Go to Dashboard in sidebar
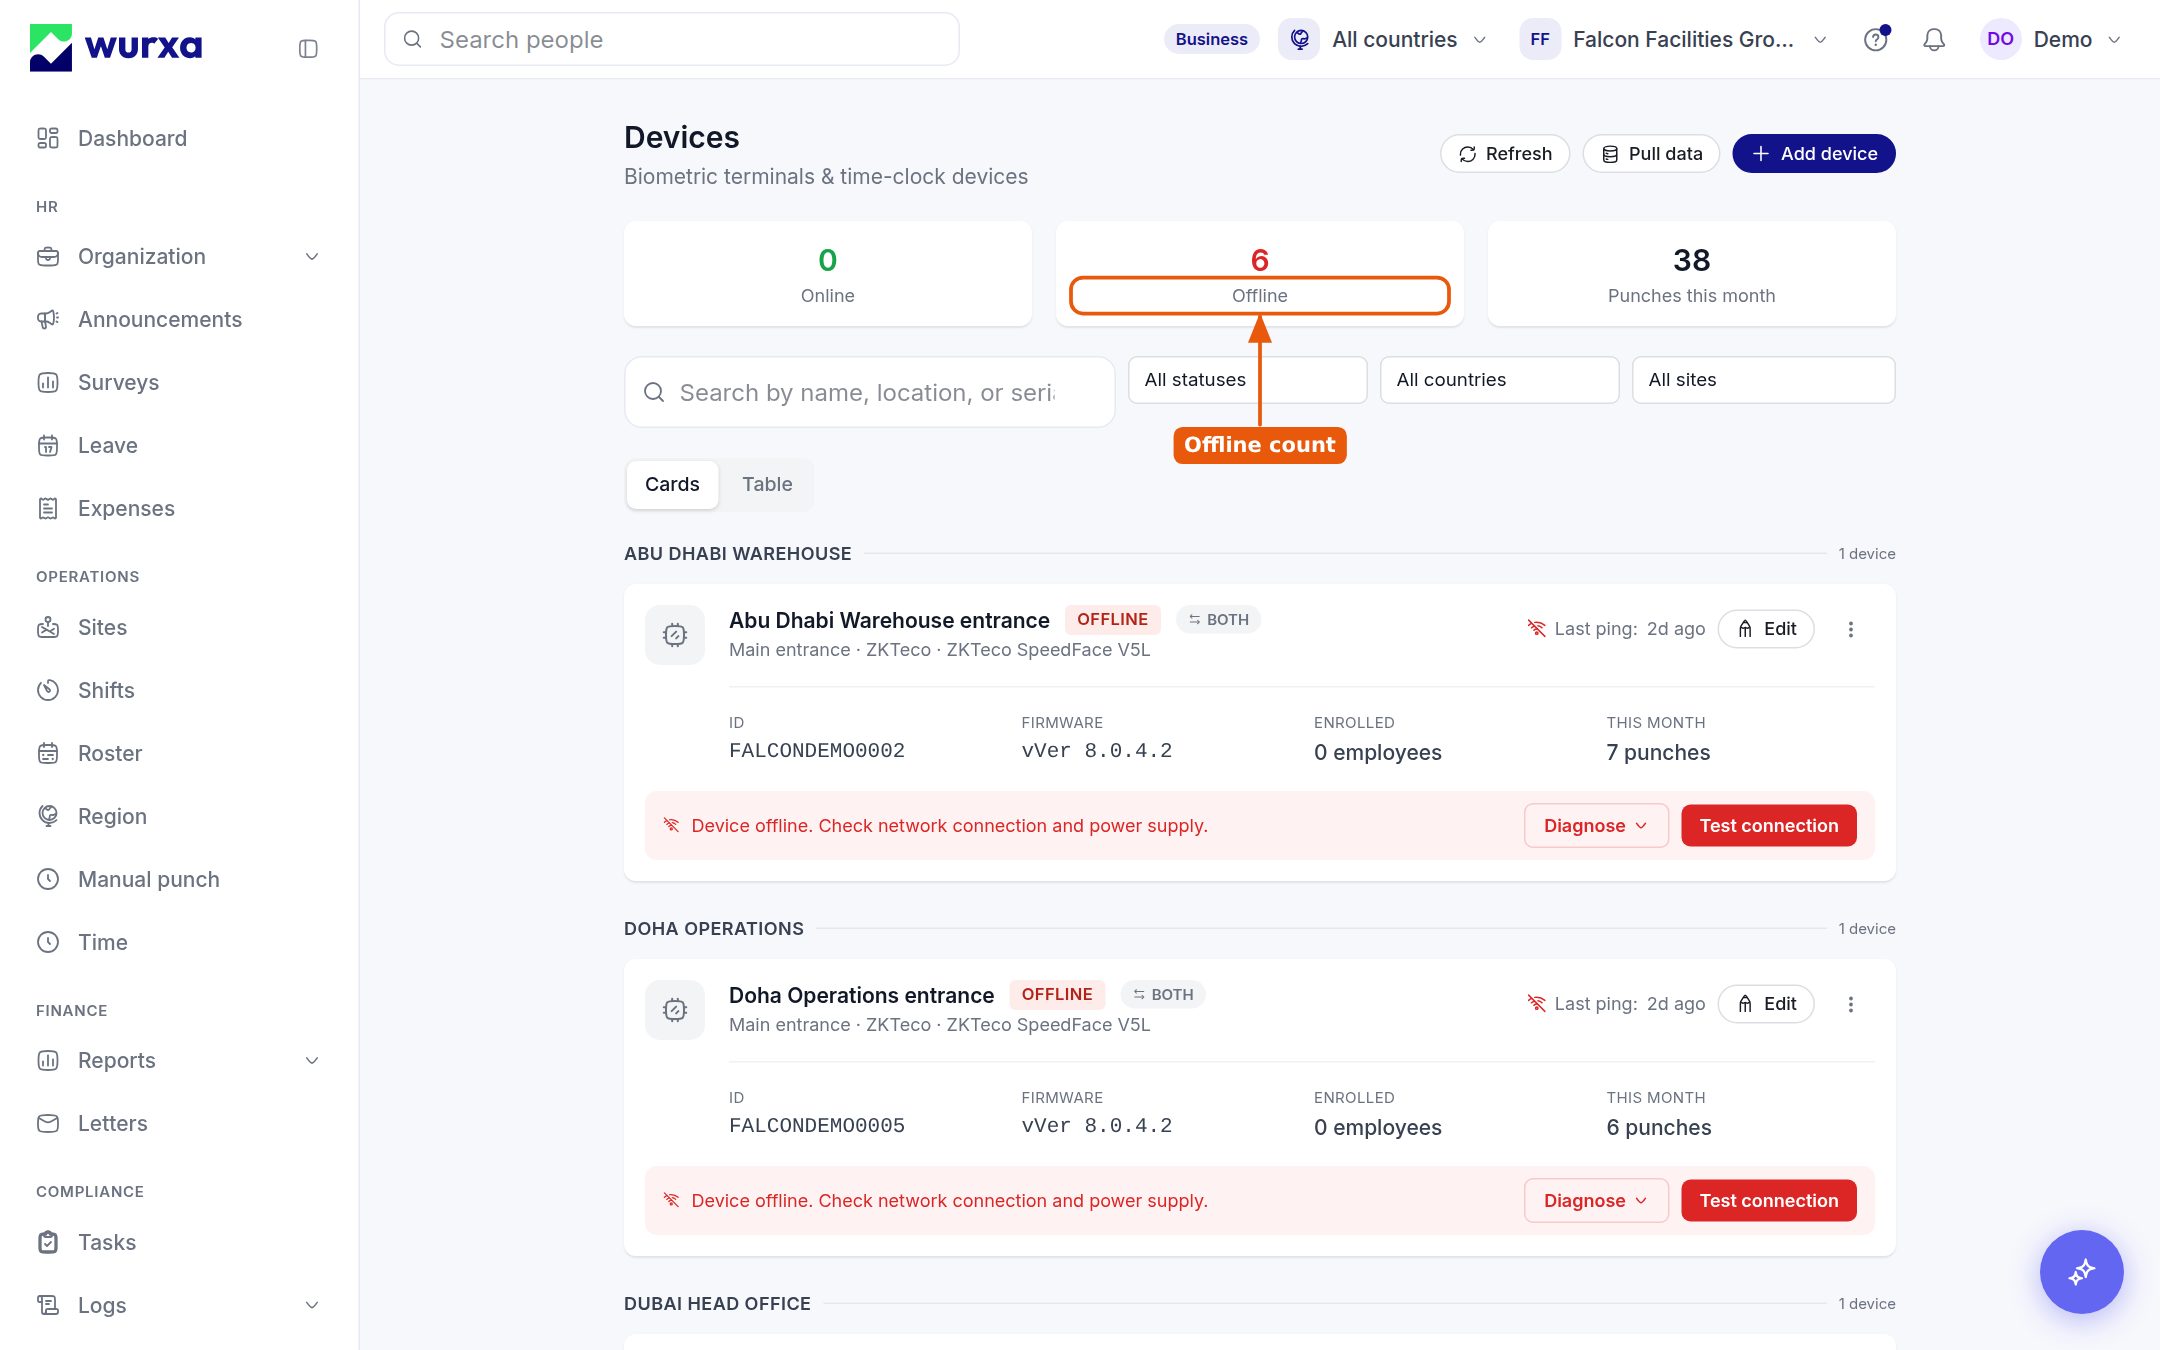 [179, 138]
